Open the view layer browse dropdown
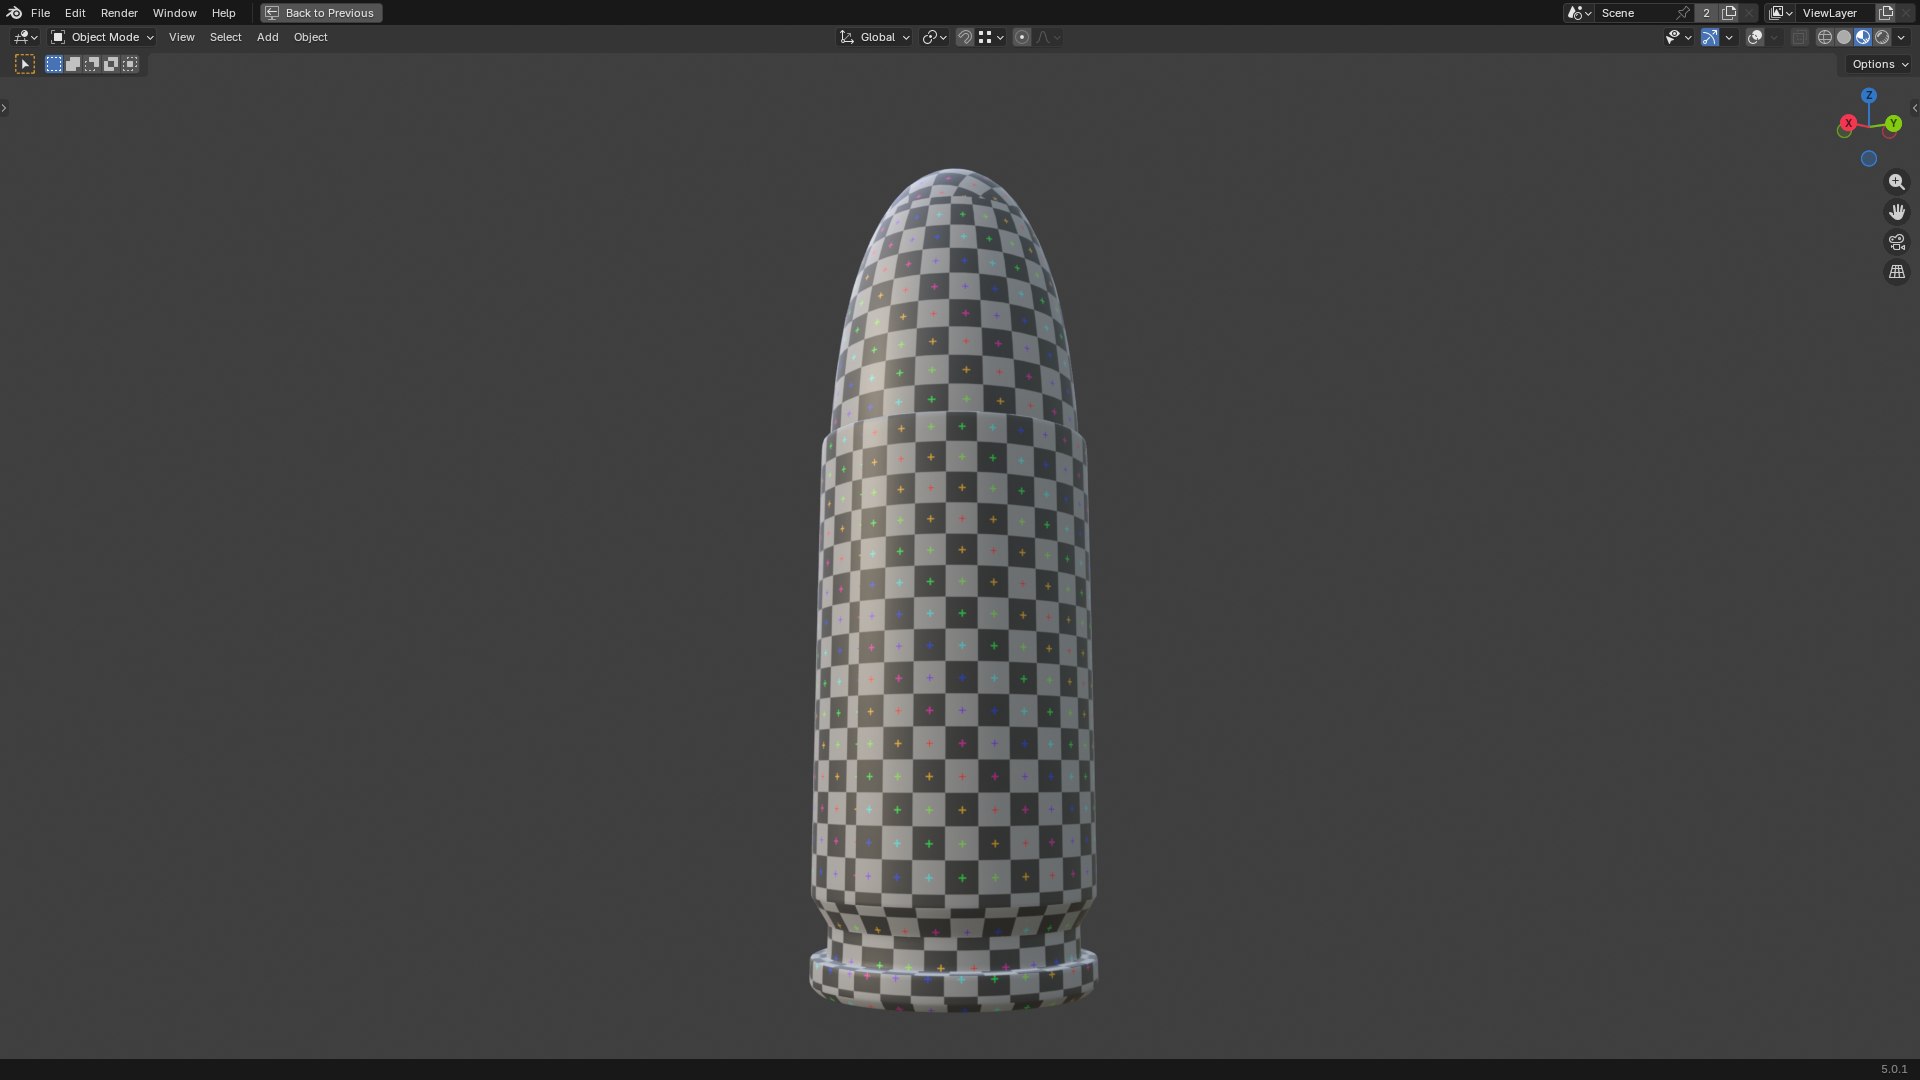Viewport: 1920px width, 1080px height. tap(1780, 13)
